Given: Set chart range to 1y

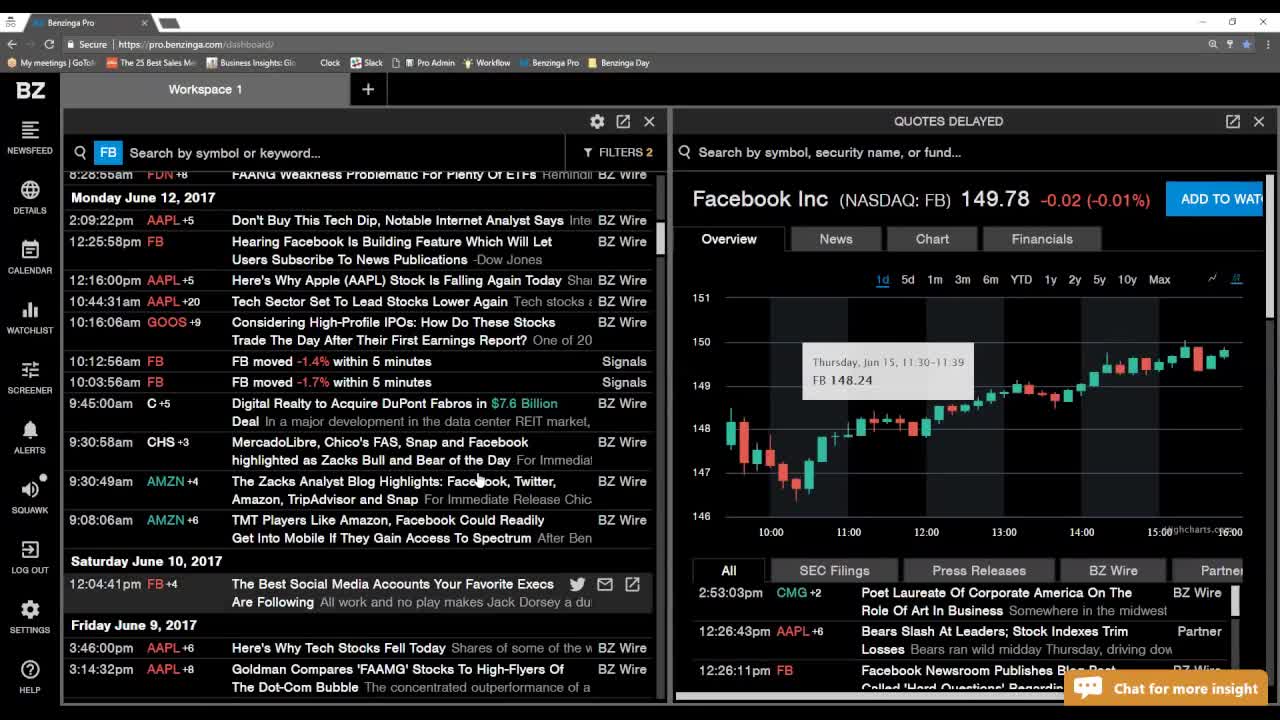Looking at the screenshot, I should (x=1050, y=279).
